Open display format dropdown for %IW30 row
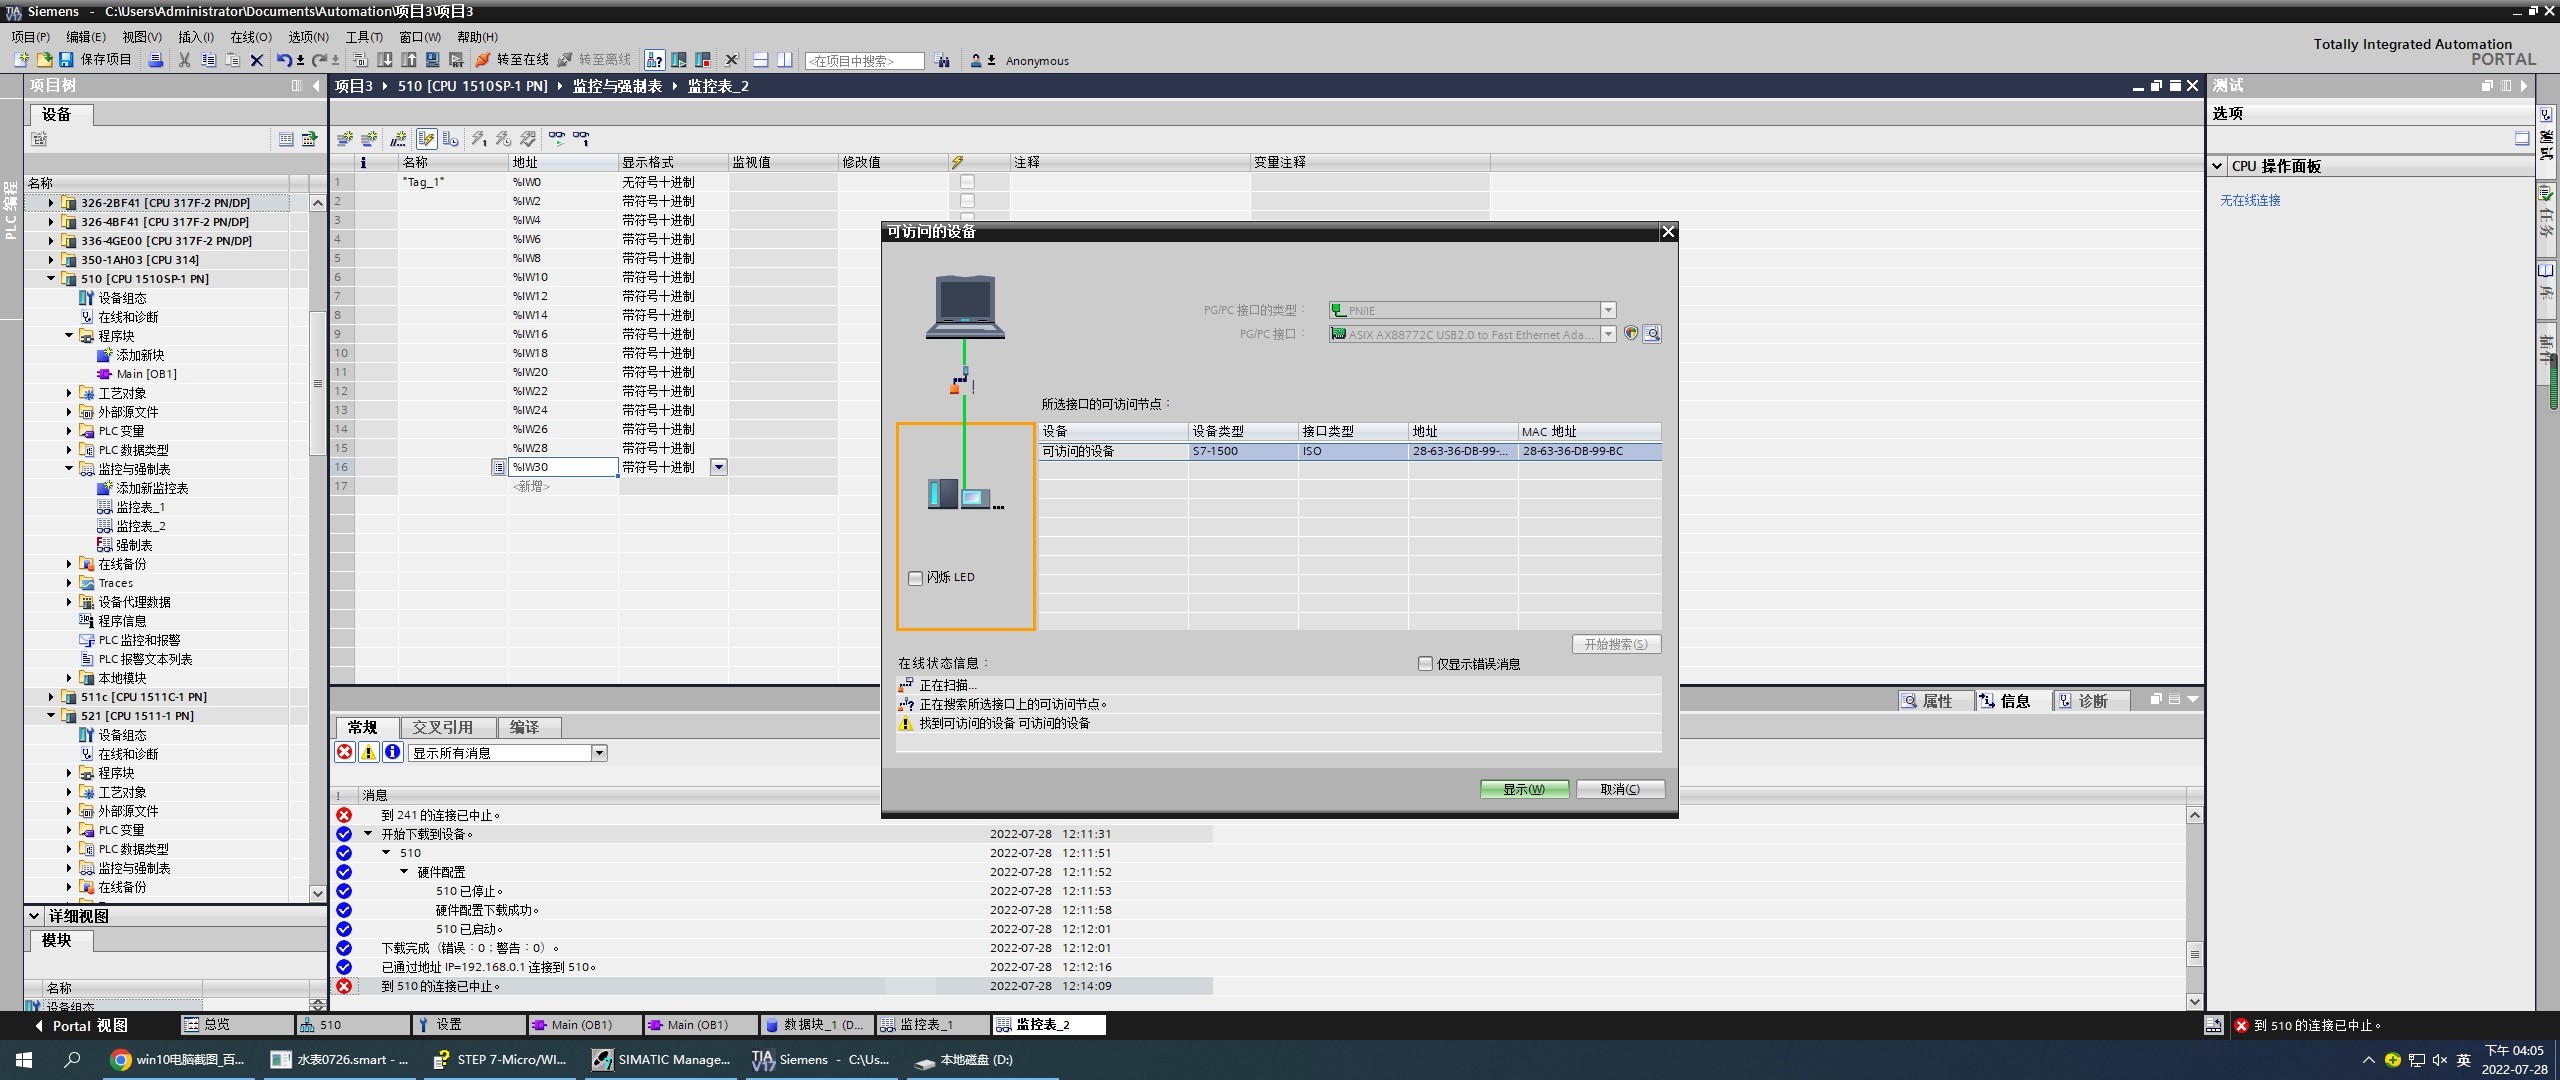This screenshot has width=2560, height=1080. click(x=718, y=467)
